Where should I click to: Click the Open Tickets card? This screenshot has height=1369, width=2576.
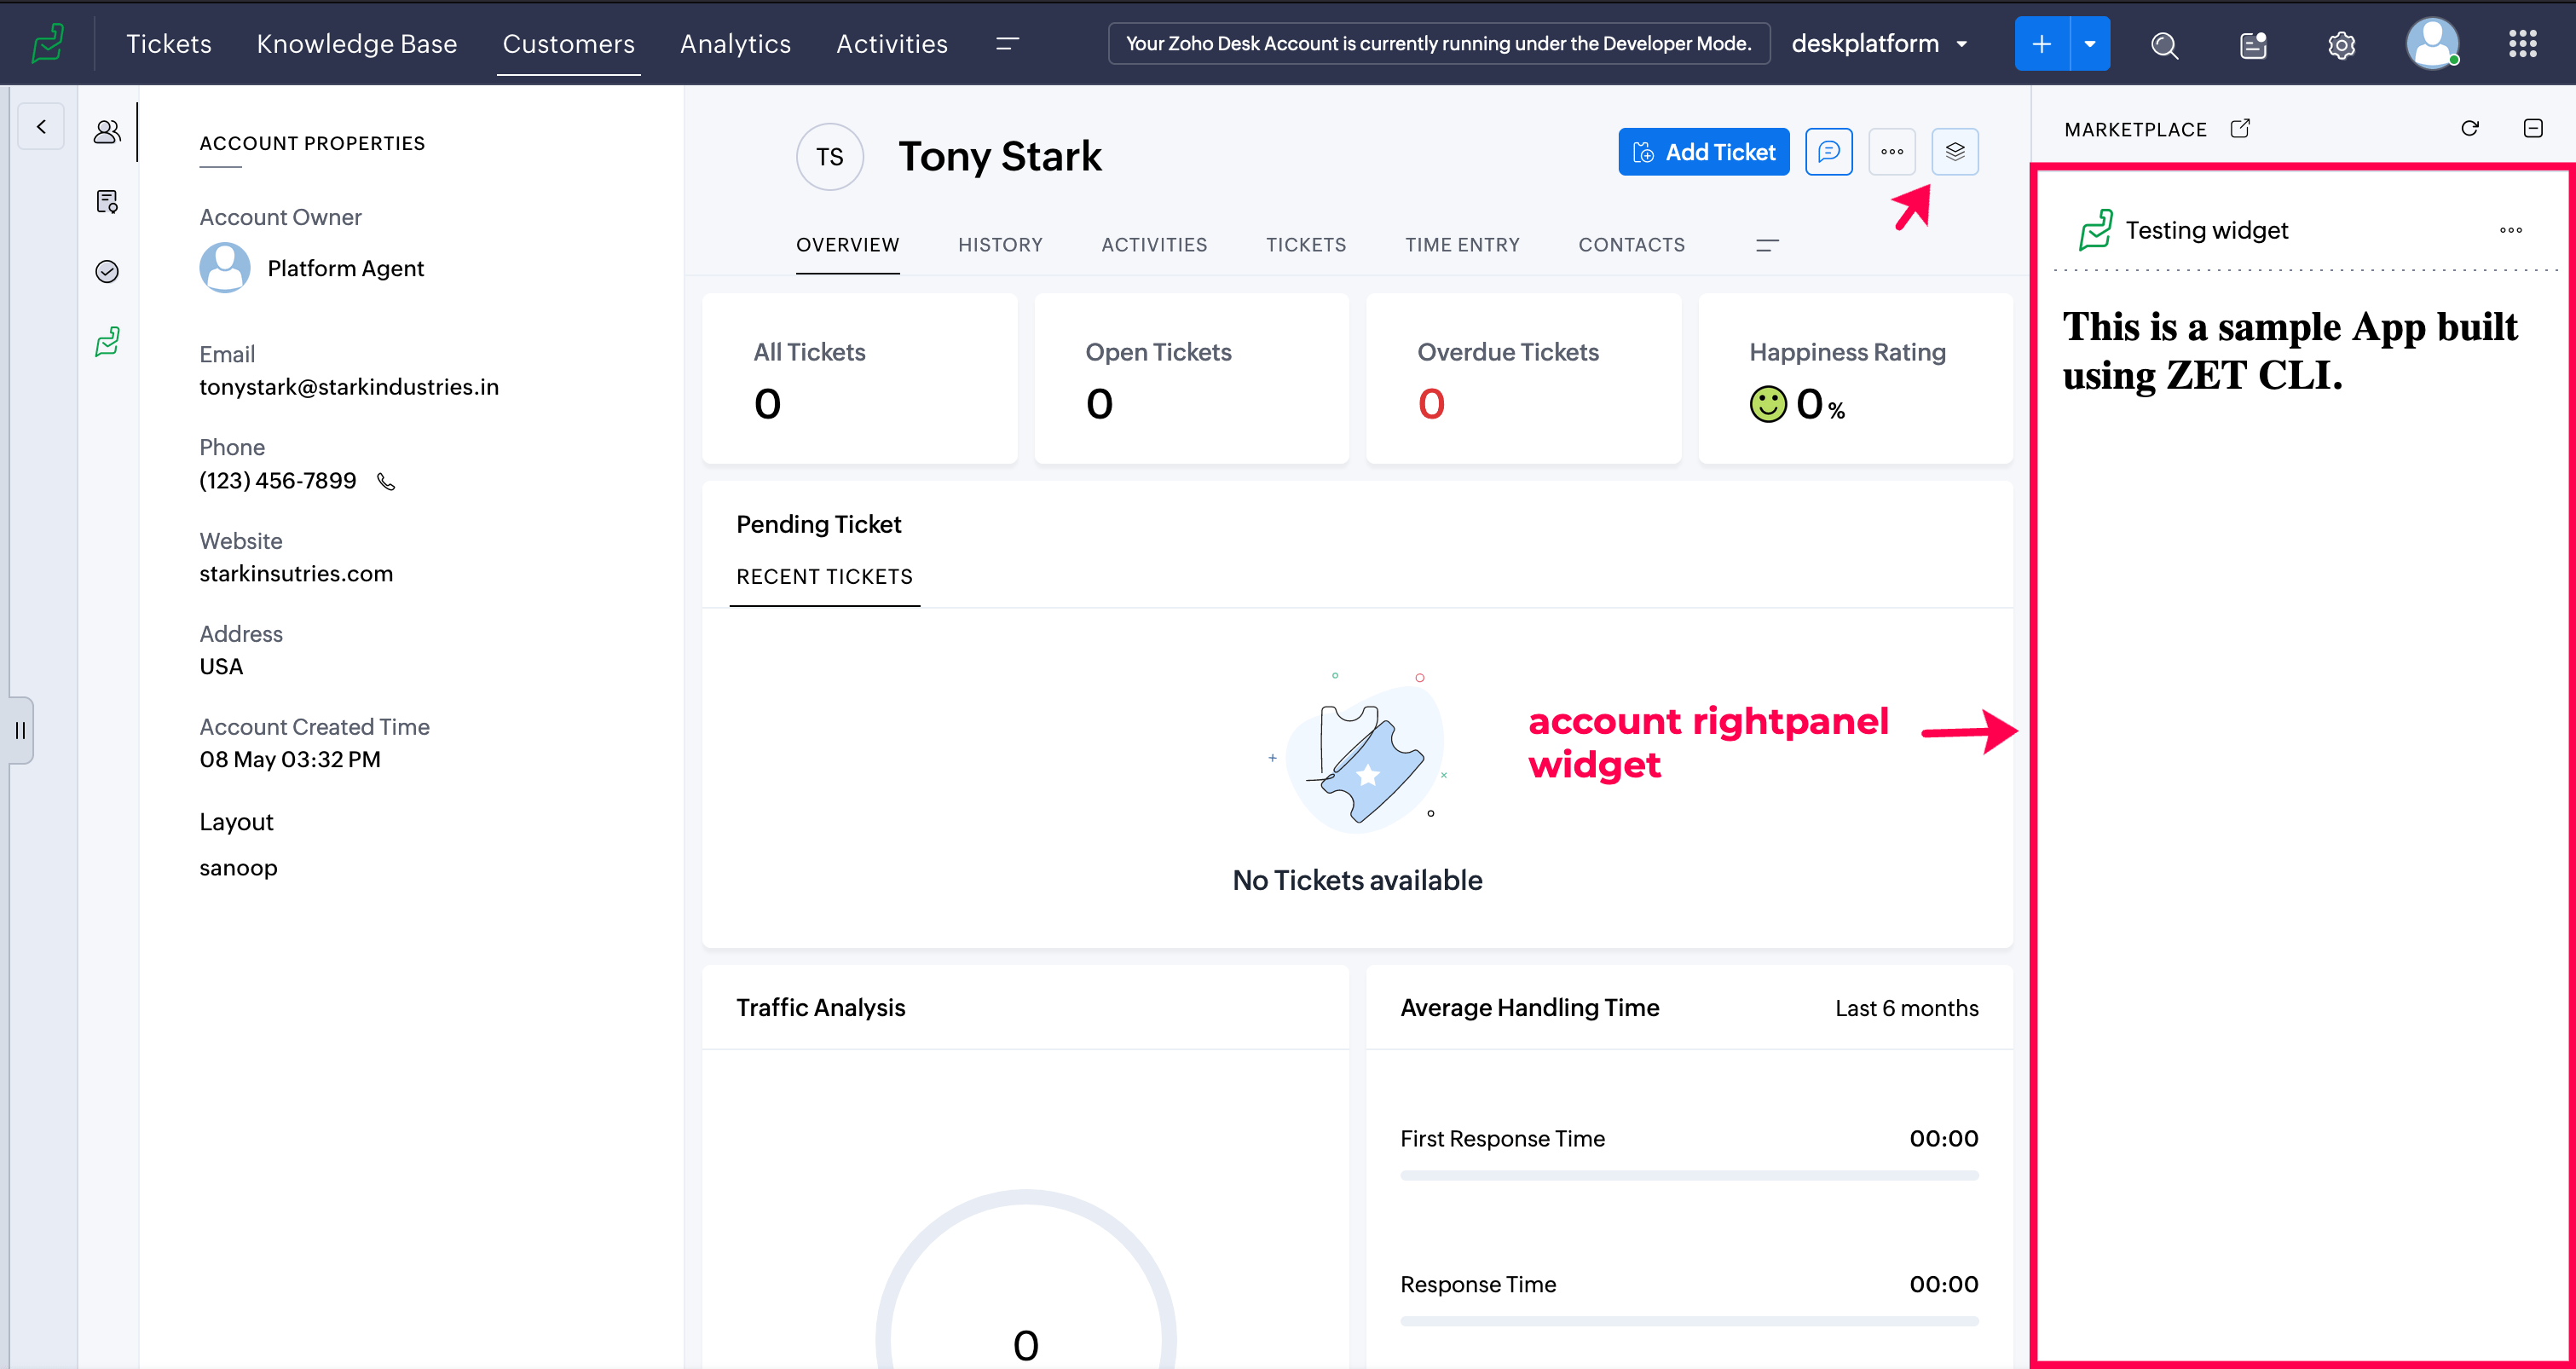[1191, 378]
